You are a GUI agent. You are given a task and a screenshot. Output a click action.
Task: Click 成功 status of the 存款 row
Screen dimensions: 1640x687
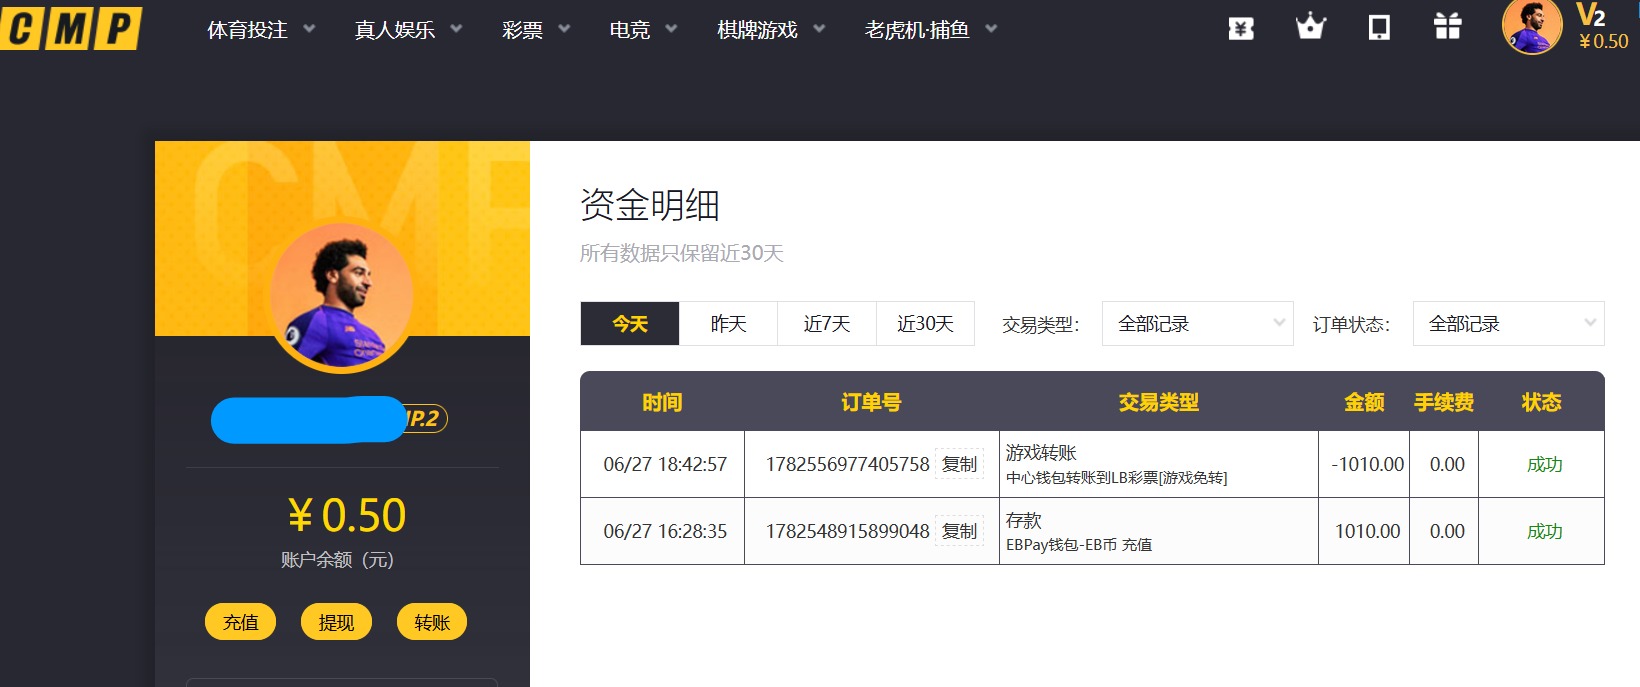1544,531
